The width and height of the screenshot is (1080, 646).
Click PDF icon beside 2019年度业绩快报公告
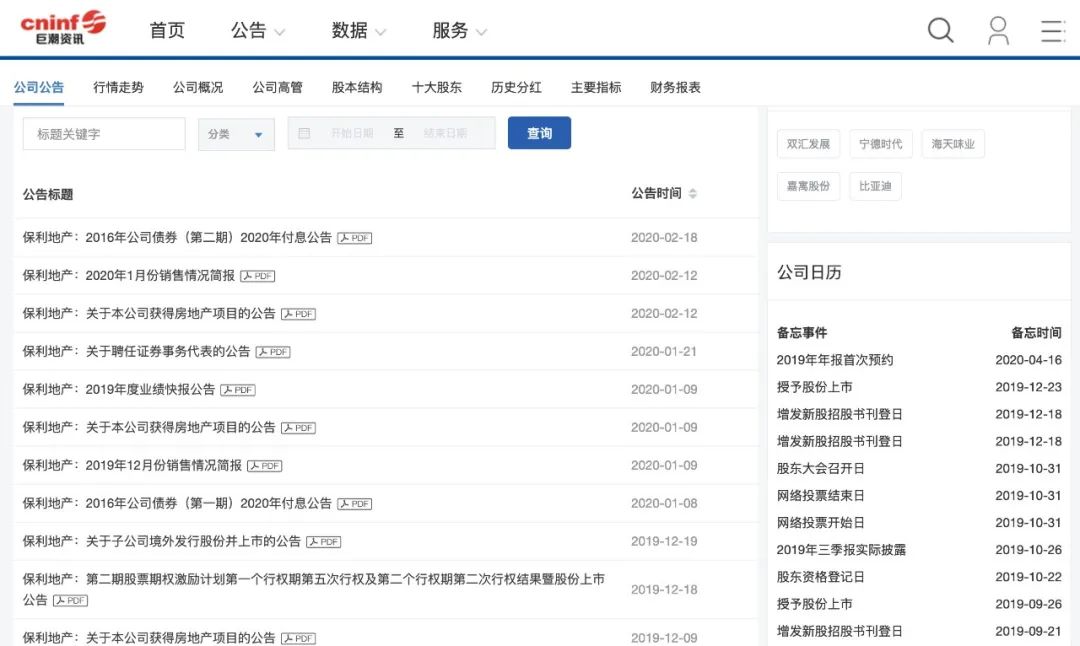click(237, 390)
